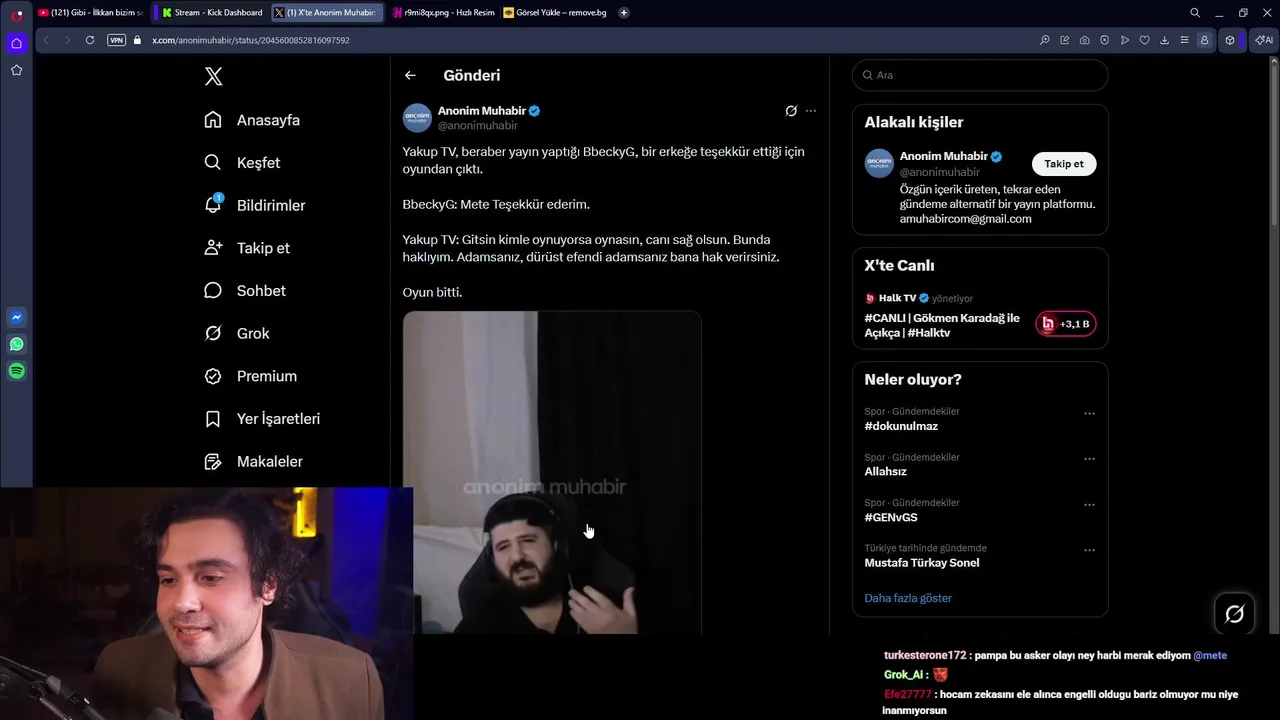Focus the Ara search field
The width and height of the screenshot is (1280, 720).
click(x=980, y=75)
